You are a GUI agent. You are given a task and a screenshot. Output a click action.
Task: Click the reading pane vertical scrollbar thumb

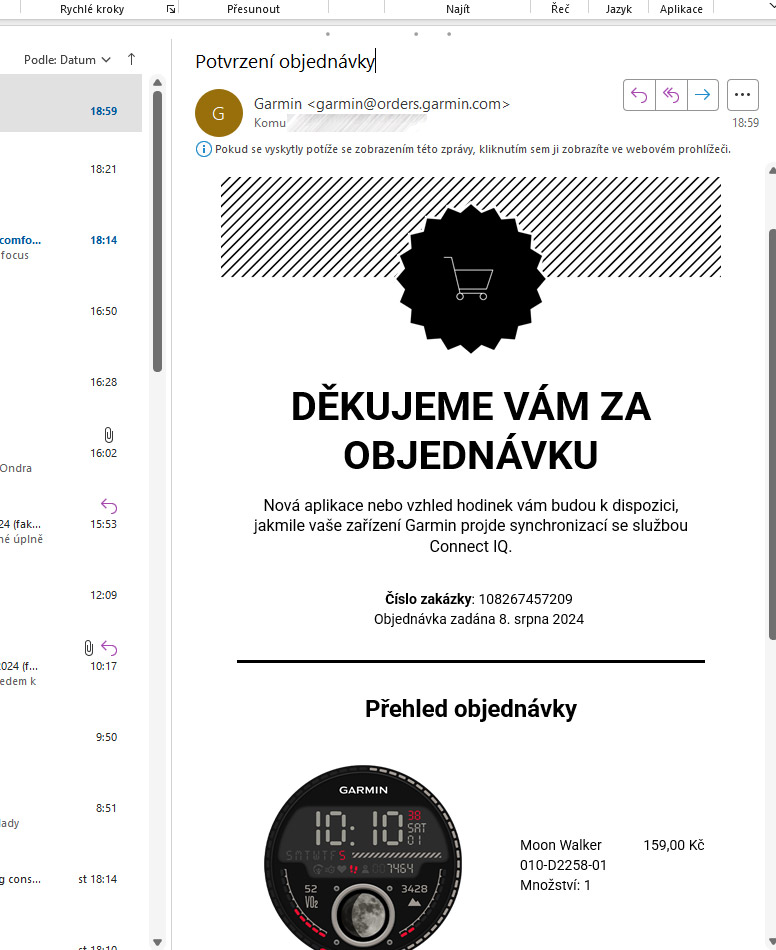click(772, 434)
